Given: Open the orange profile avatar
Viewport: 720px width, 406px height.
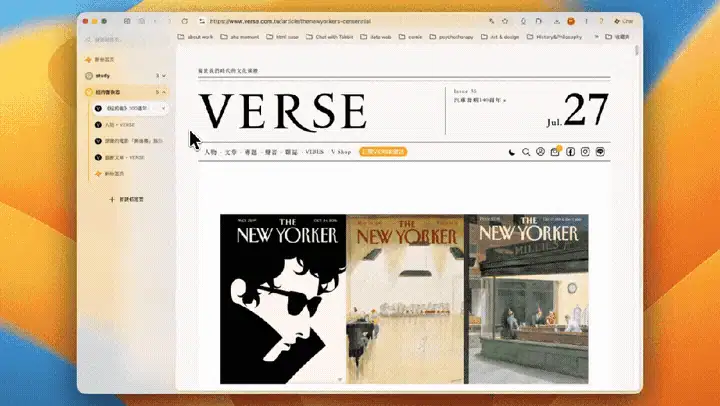Looking at the screenshot, I should 571,21.
